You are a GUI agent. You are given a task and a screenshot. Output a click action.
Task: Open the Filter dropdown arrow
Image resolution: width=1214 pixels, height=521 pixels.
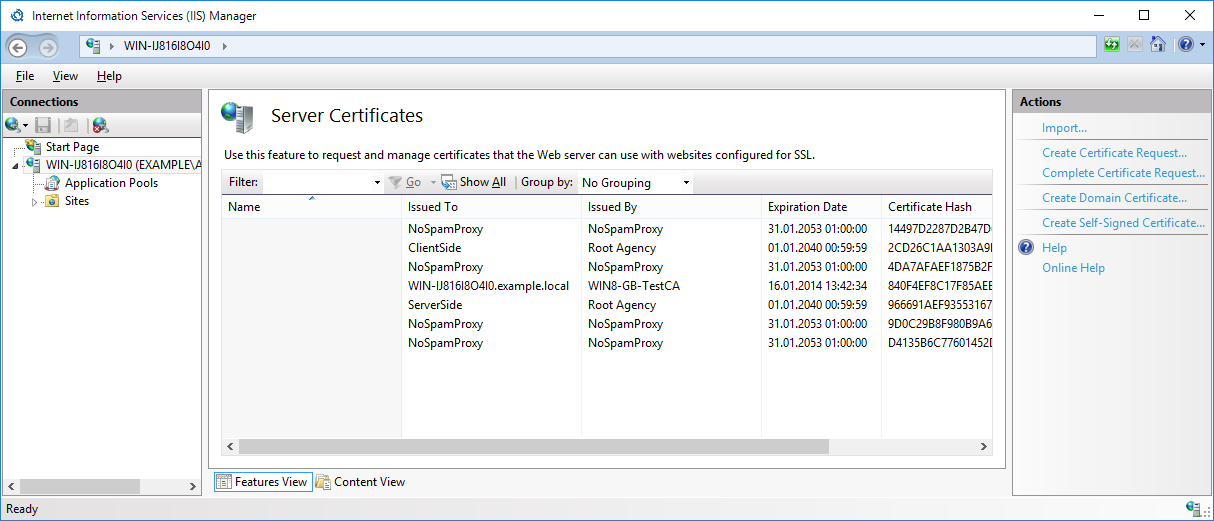point(377,183)
